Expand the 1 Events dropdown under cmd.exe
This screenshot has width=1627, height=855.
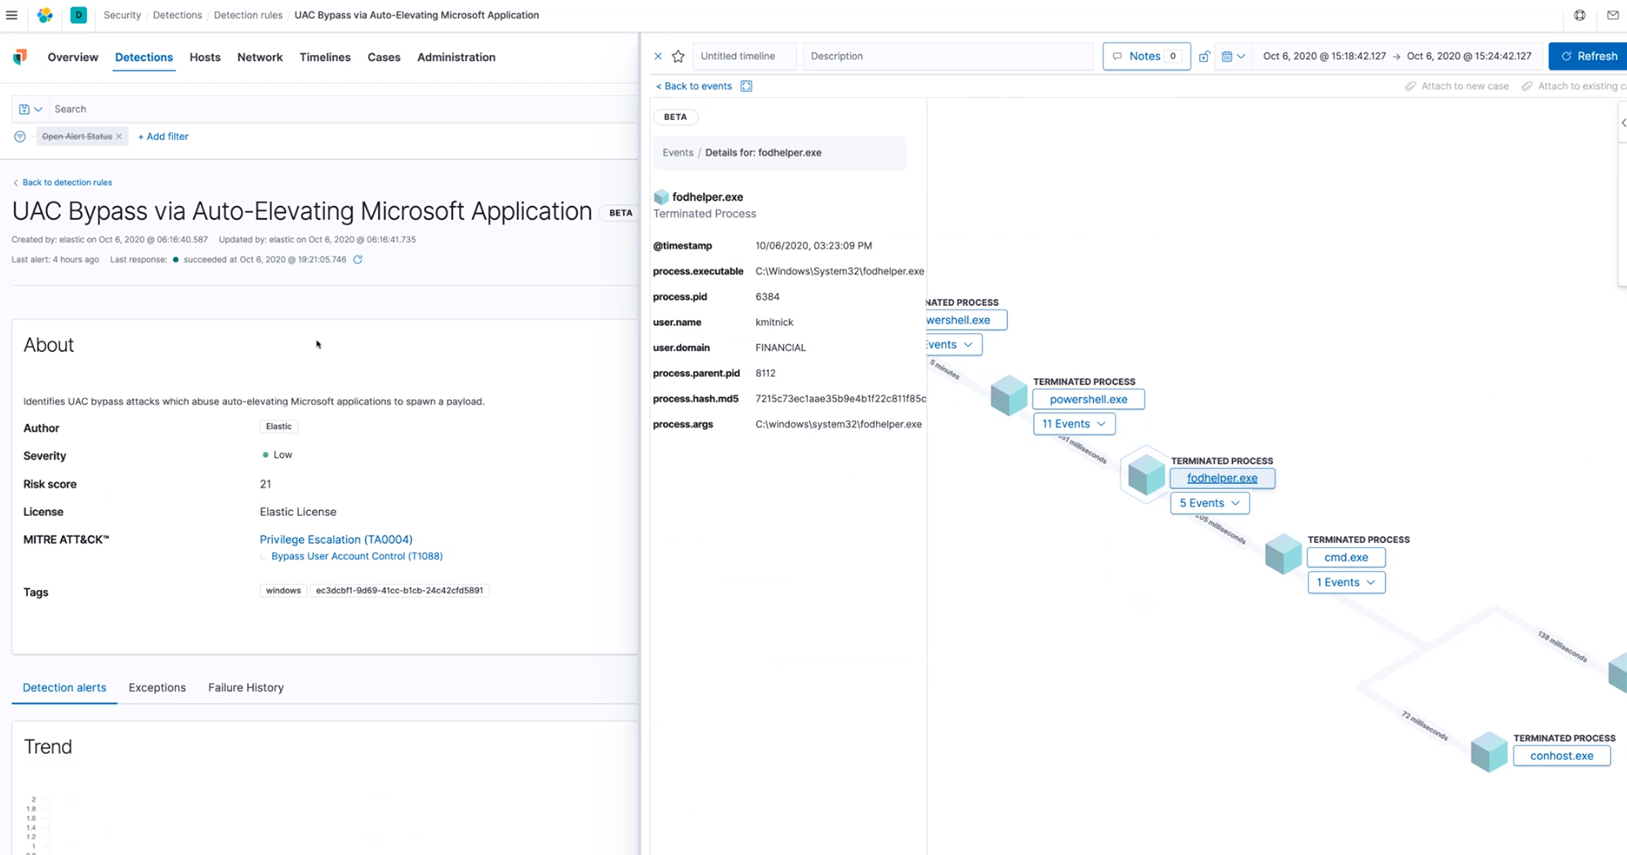tap(1346, 582)
